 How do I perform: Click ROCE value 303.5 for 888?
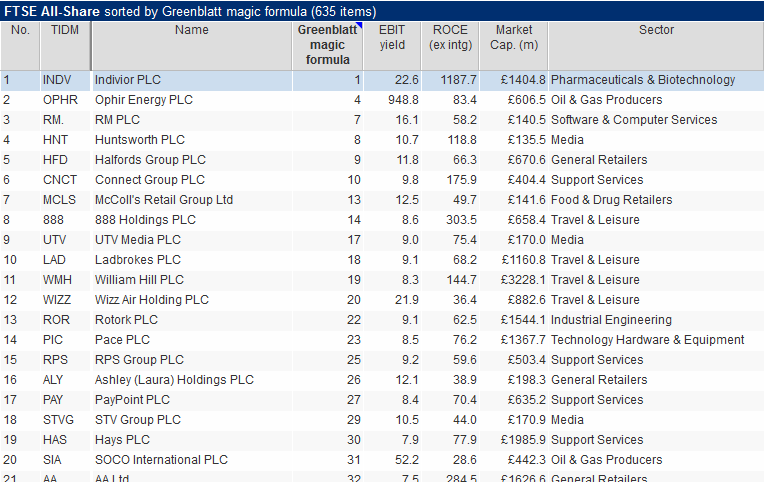(461, 220)
